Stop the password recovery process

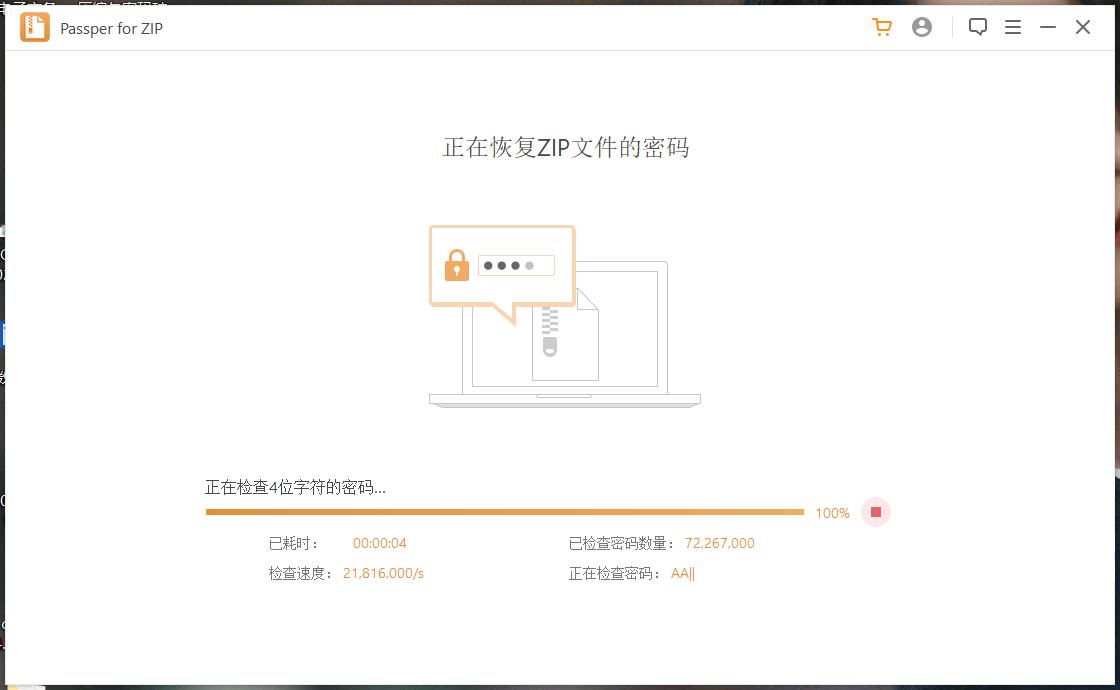point(875,512)
